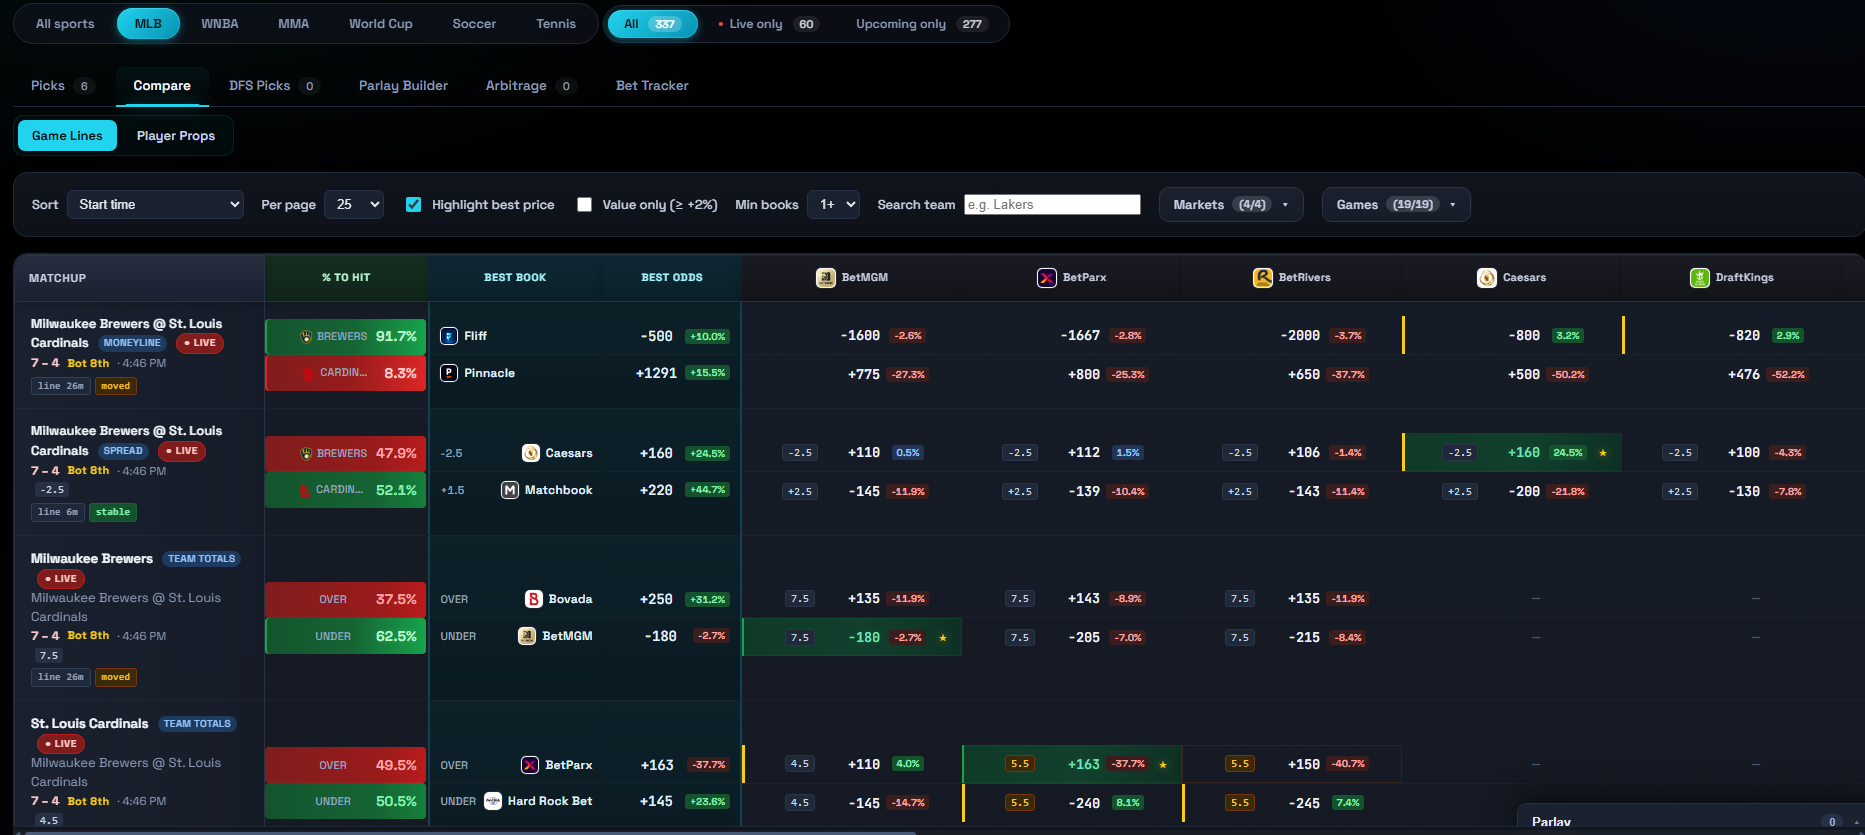Select the Tennis sport tab
The width and height of the screenshot is (1865, 835).
point(556,24)
